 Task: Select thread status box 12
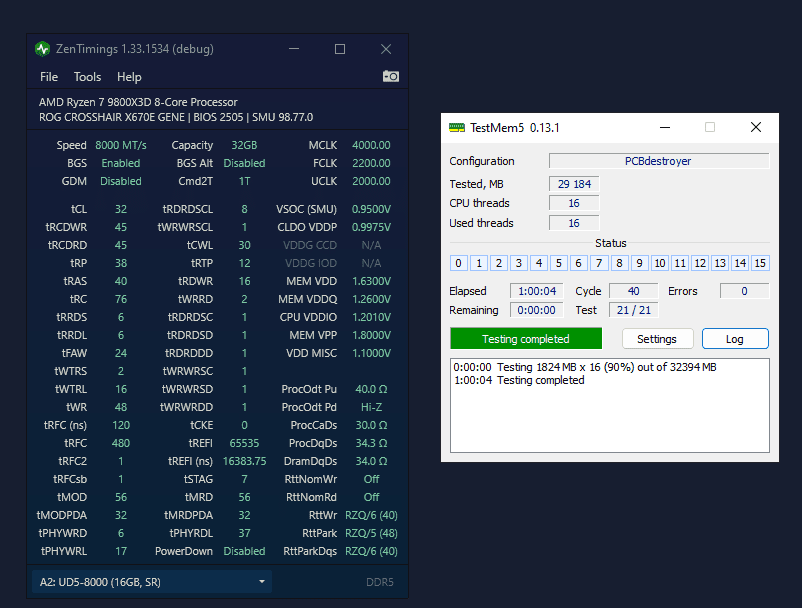click(x=700, y=263)
